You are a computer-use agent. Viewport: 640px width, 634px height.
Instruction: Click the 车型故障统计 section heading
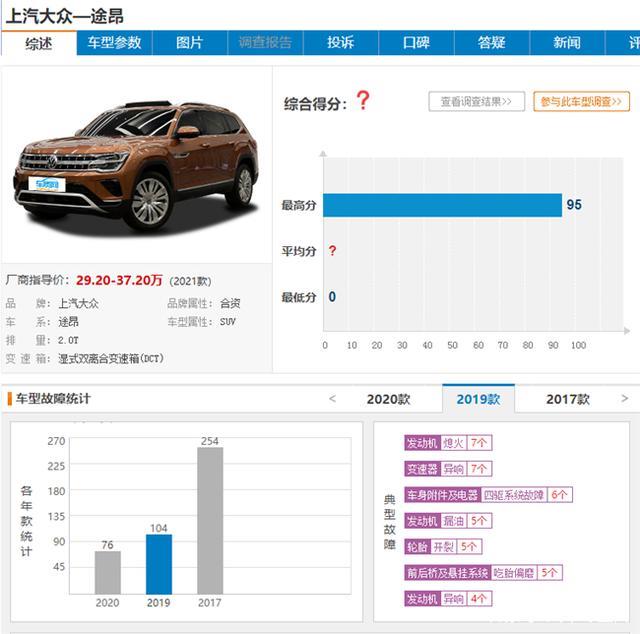(x=53, y=398)
